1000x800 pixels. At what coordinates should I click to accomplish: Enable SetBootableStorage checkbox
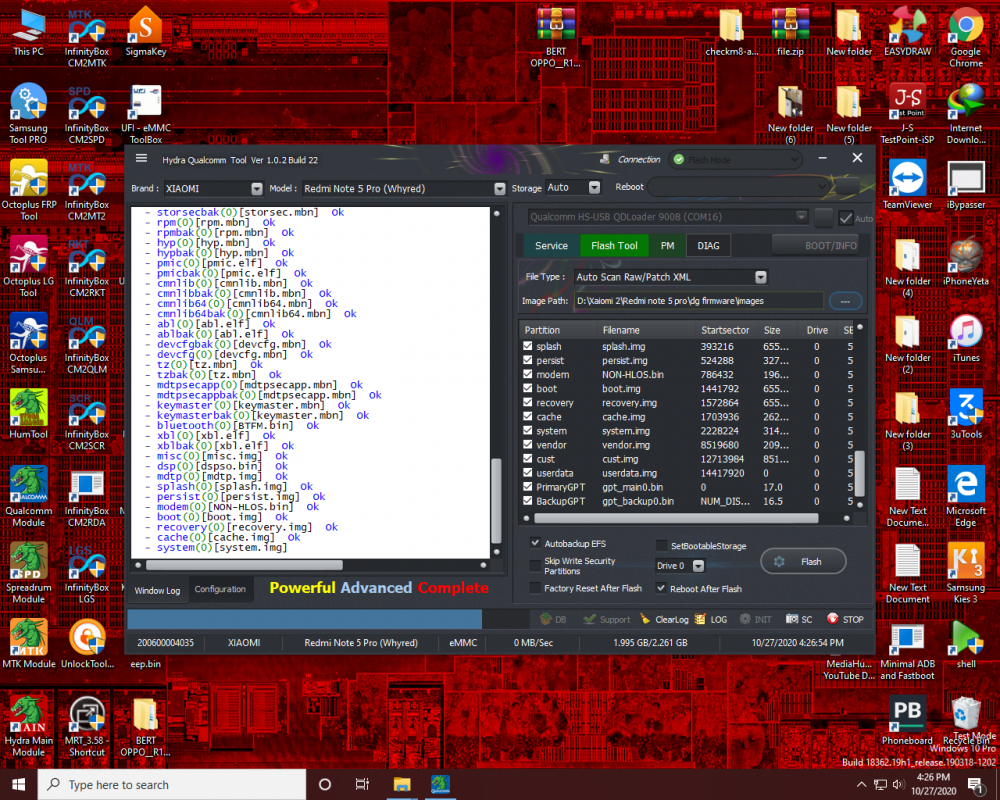point(661,545)
